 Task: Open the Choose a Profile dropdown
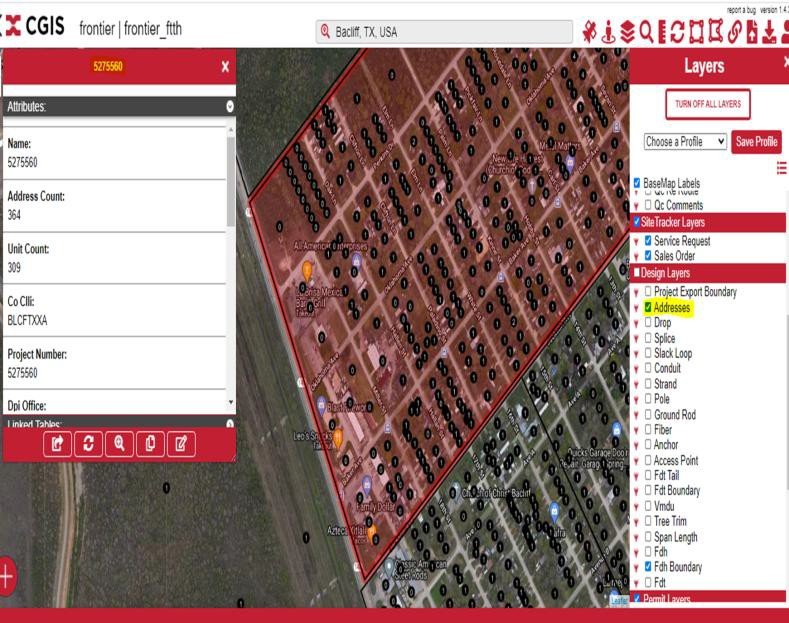pyautogui.click(x=686, y=142)
